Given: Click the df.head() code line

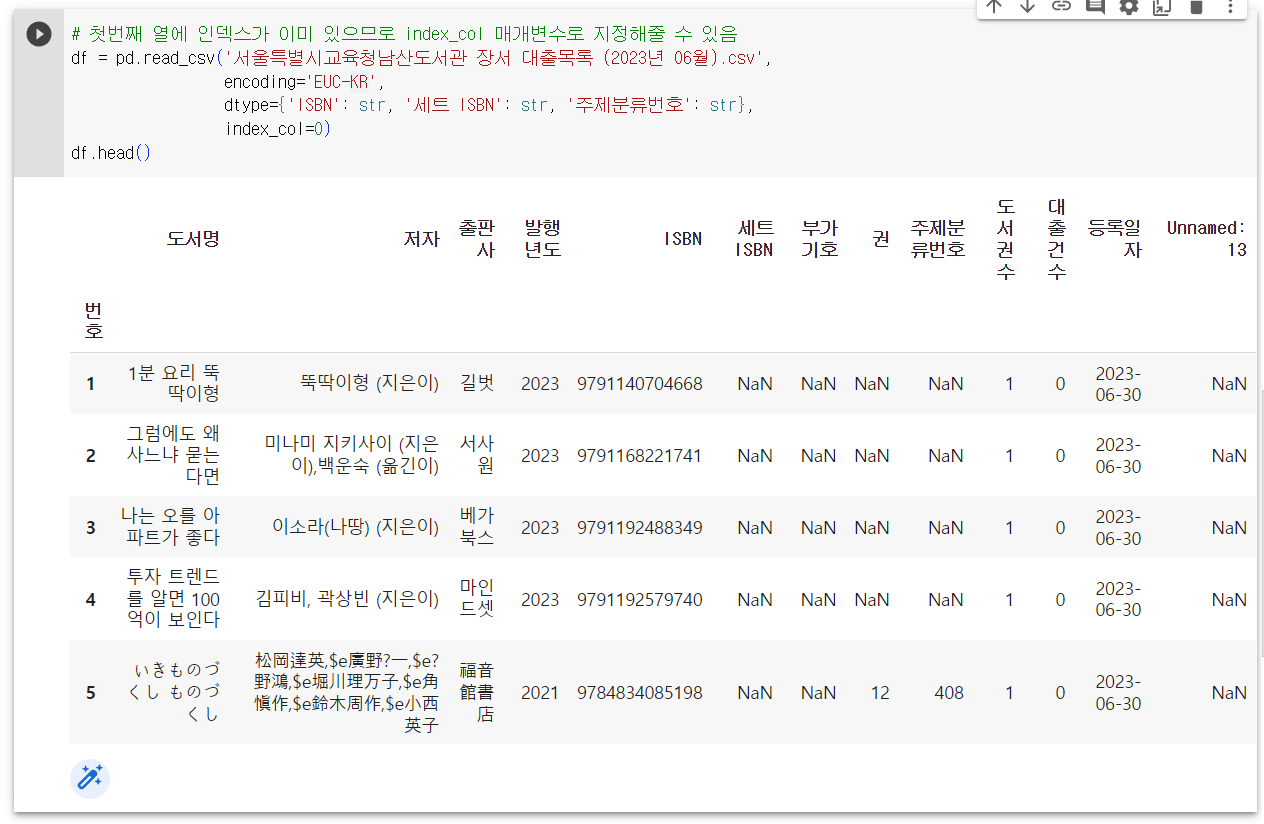Looking at the screenshot, I should [x=111, y=154].
